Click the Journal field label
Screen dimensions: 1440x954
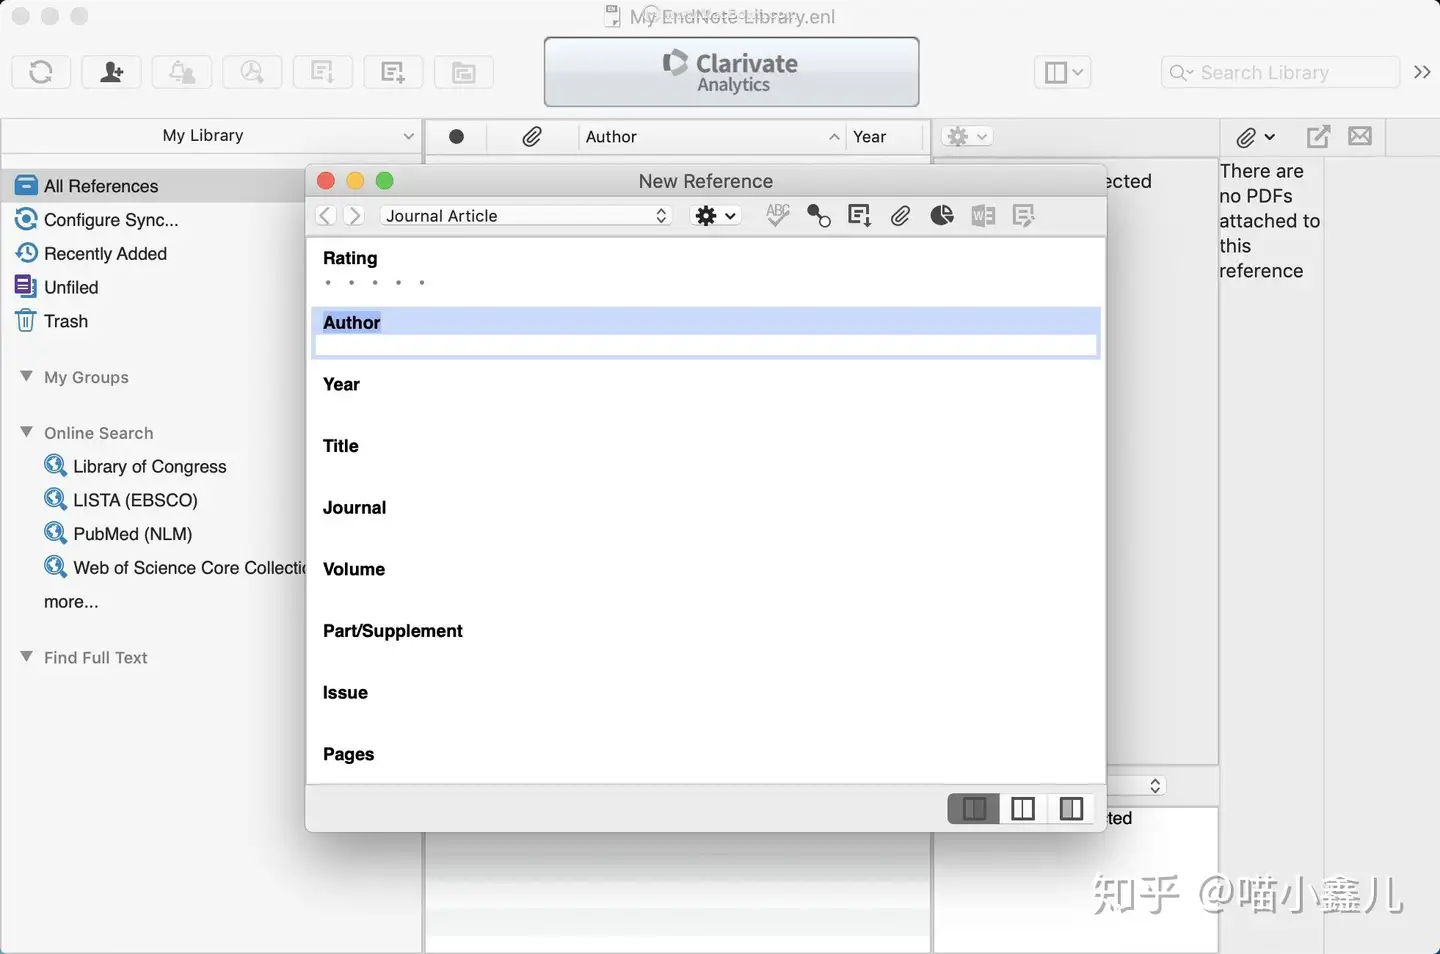pos(354,508)
